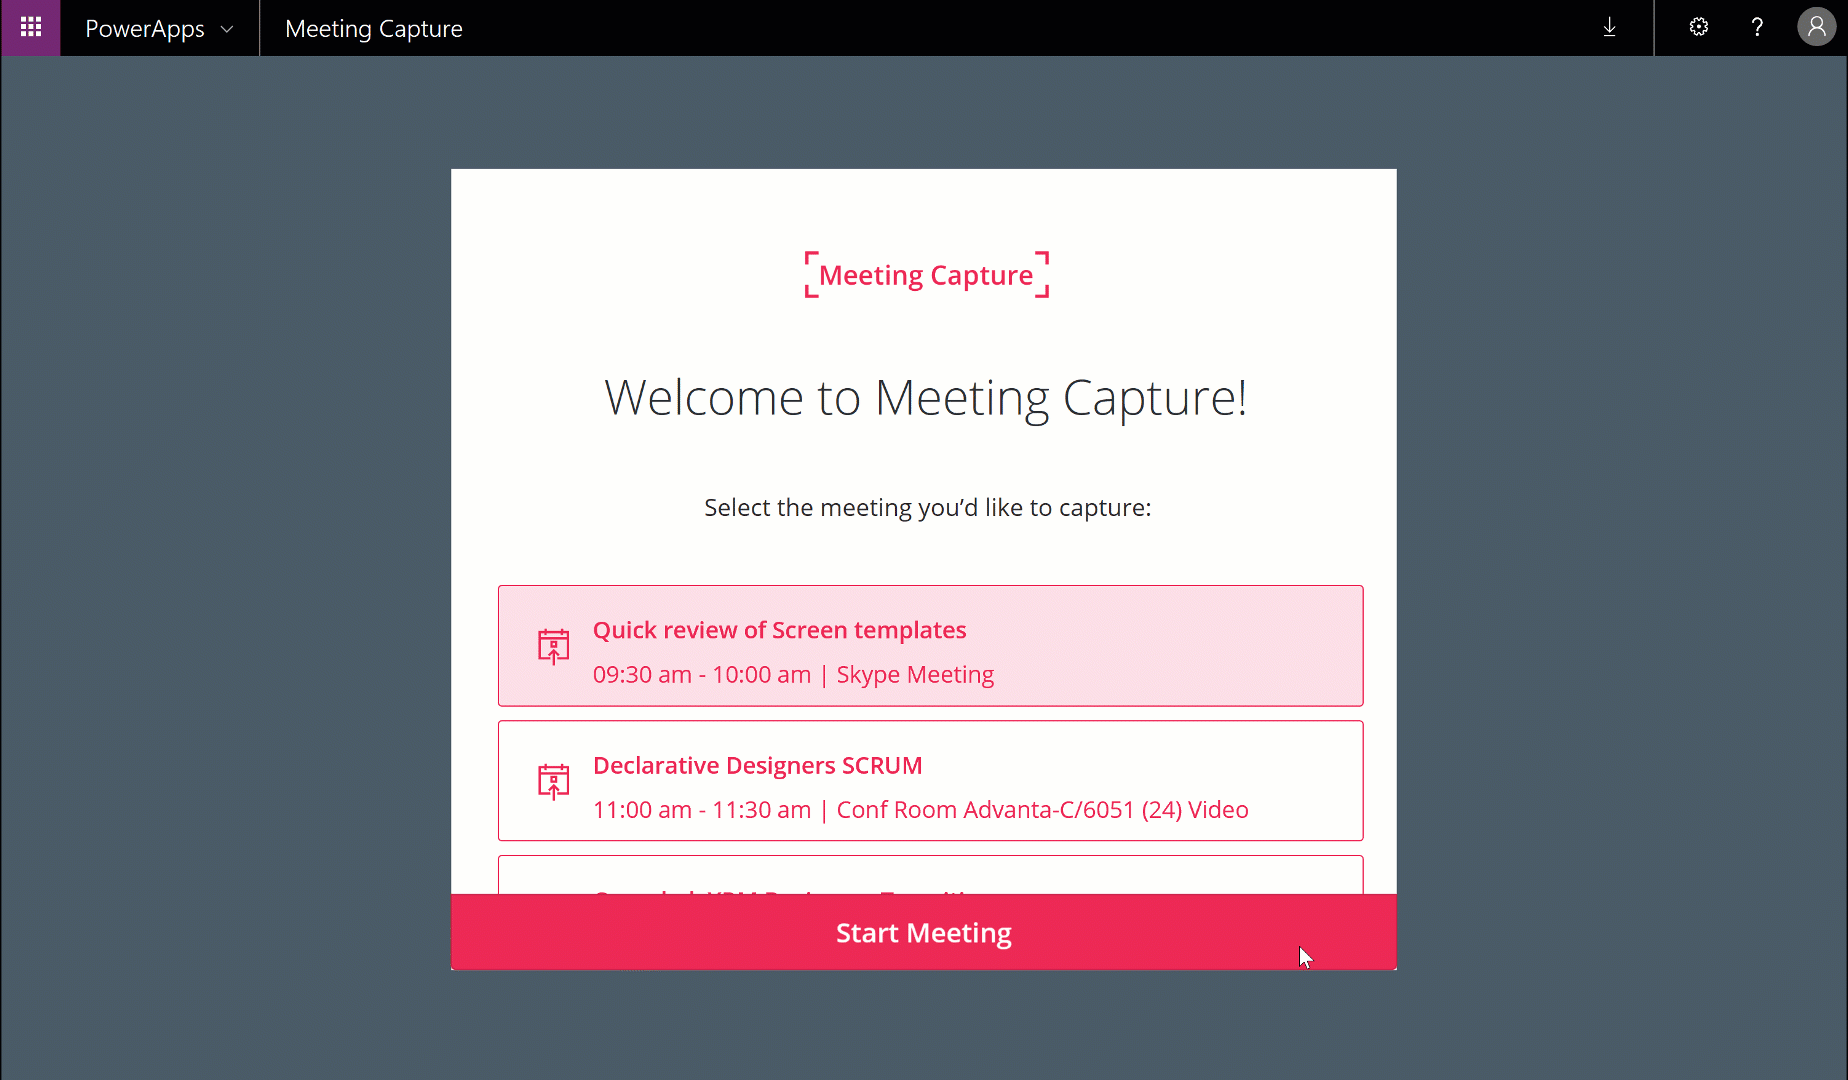
Task: Click calendar icon beside Declarative Designers SCRUM
Action: point(553,781)
